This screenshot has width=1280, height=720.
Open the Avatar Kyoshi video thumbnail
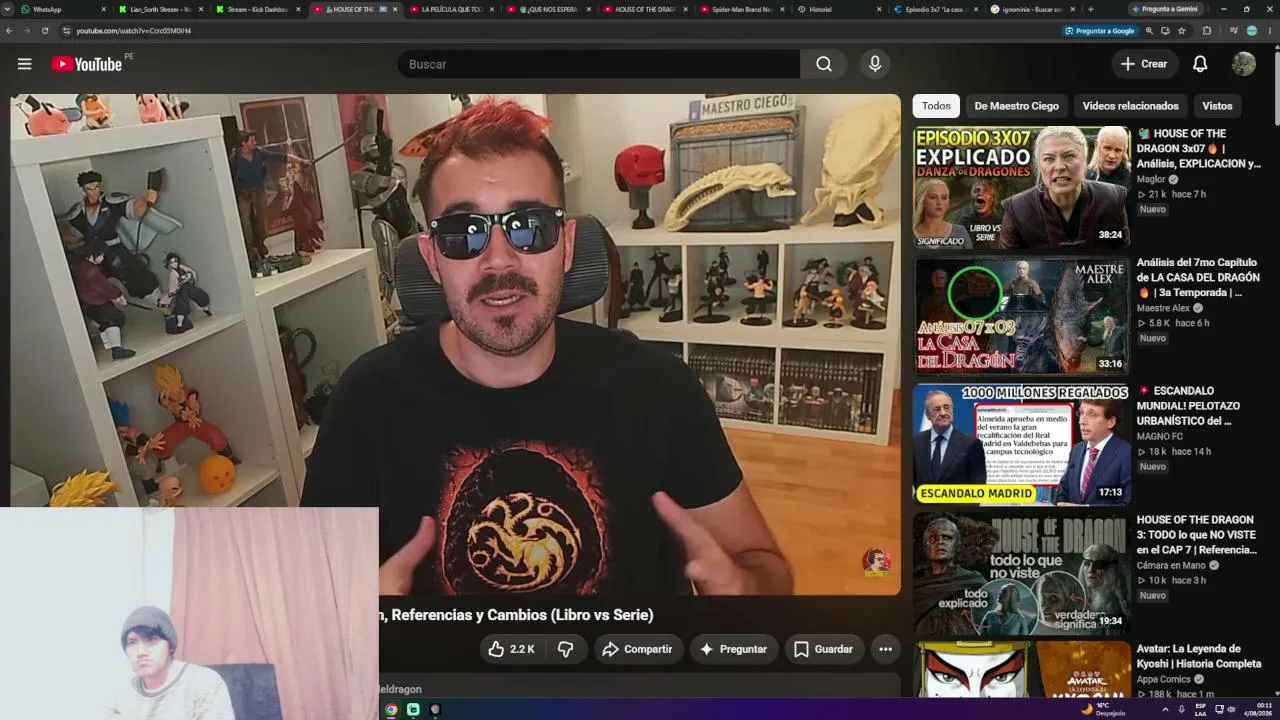click(x=1021, y=669)
